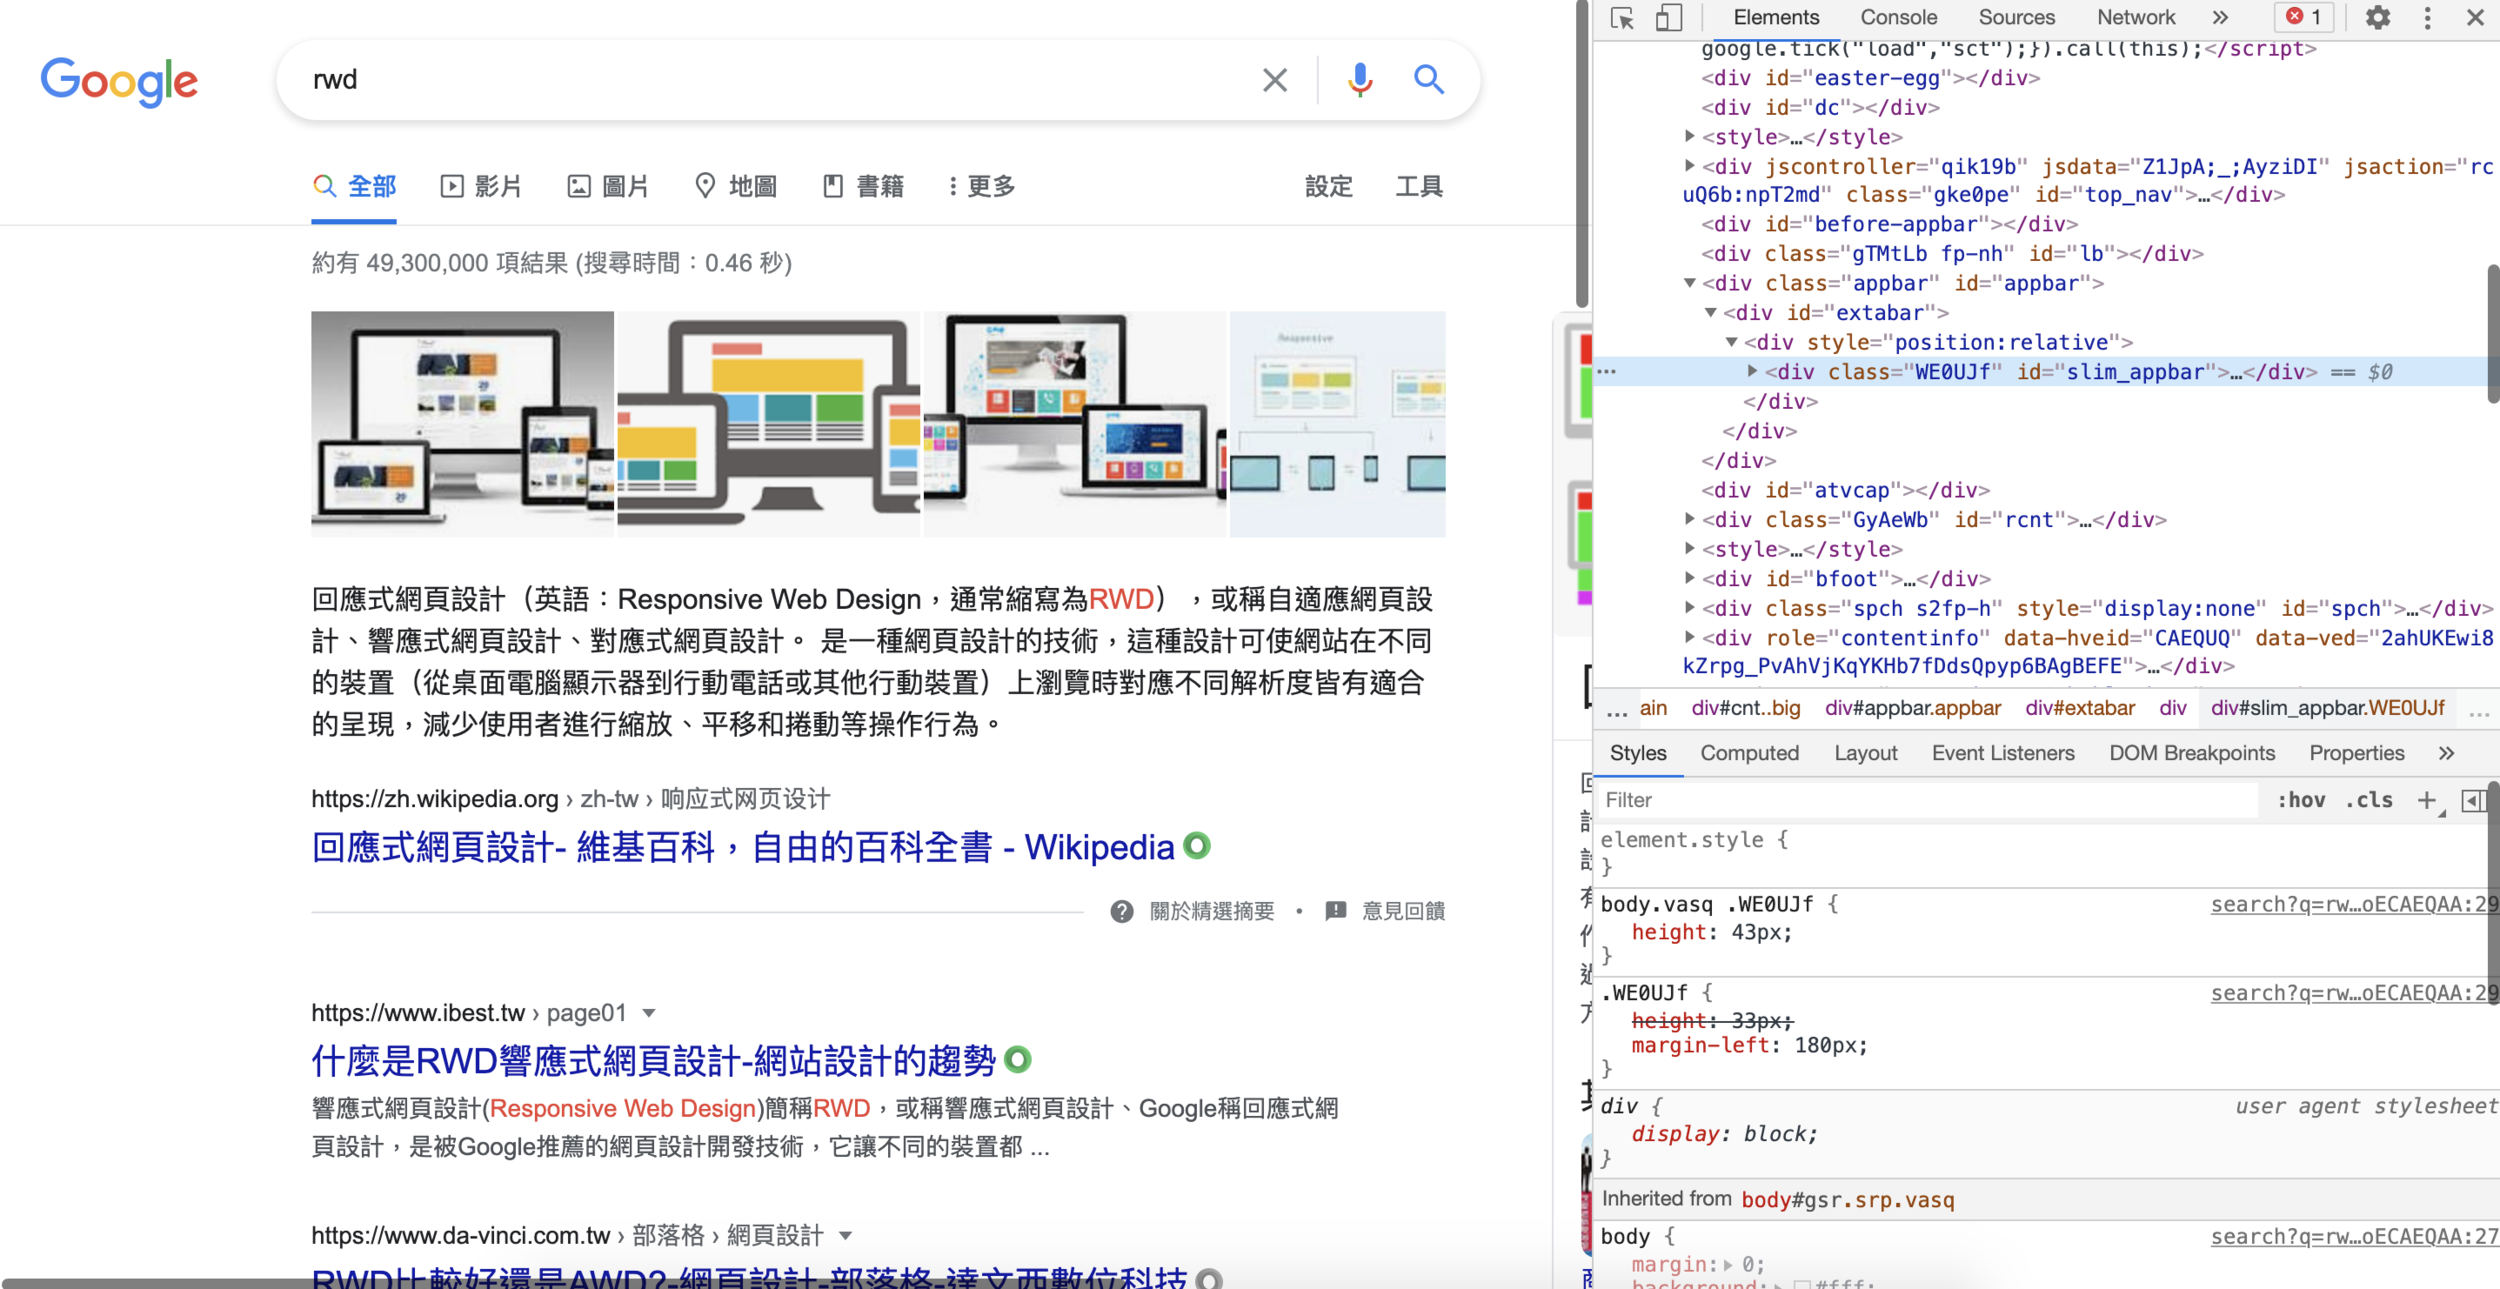Image resolution: width=2500 pixels, height=1289 pixels.
Task: Open the Wikipedia 回應式網頁設計 result link
Action: click(742, 847)
